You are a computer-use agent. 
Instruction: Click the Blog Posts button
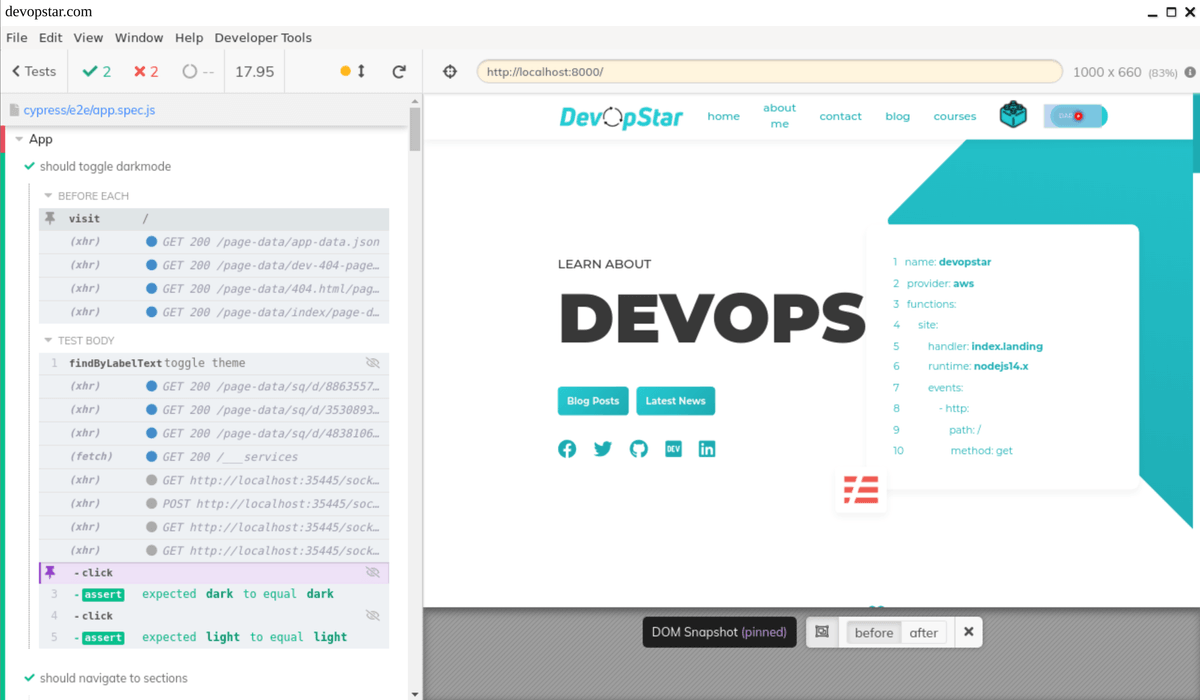tap(593, 400)
